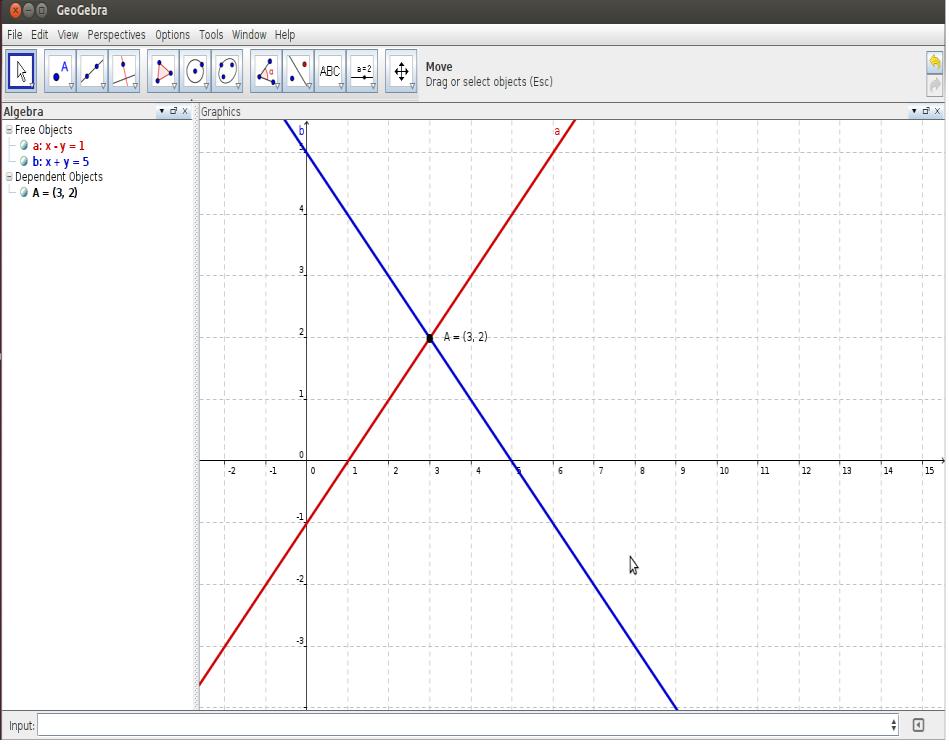
Task: Click the Free Objects folder label
Action: [44, 130]
